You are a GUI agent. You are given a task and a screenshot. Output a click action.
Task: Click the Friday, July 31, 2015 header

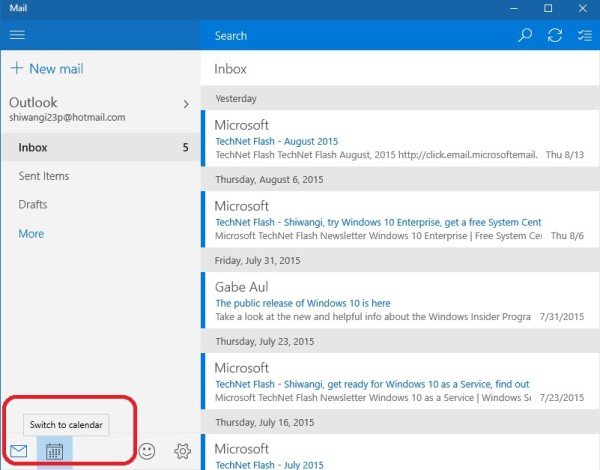pyautogui.click(x=400, y=260)
